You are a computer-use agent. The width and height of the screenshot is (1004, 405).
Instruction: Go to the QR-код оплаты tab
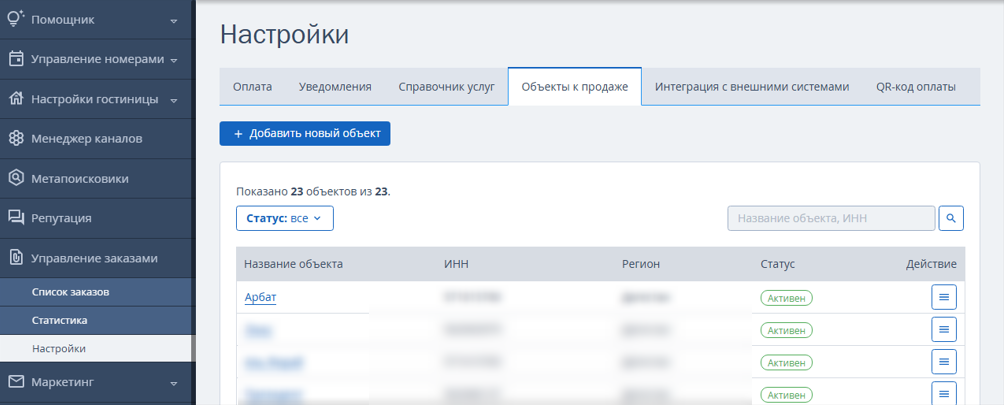tap(916, 86)
